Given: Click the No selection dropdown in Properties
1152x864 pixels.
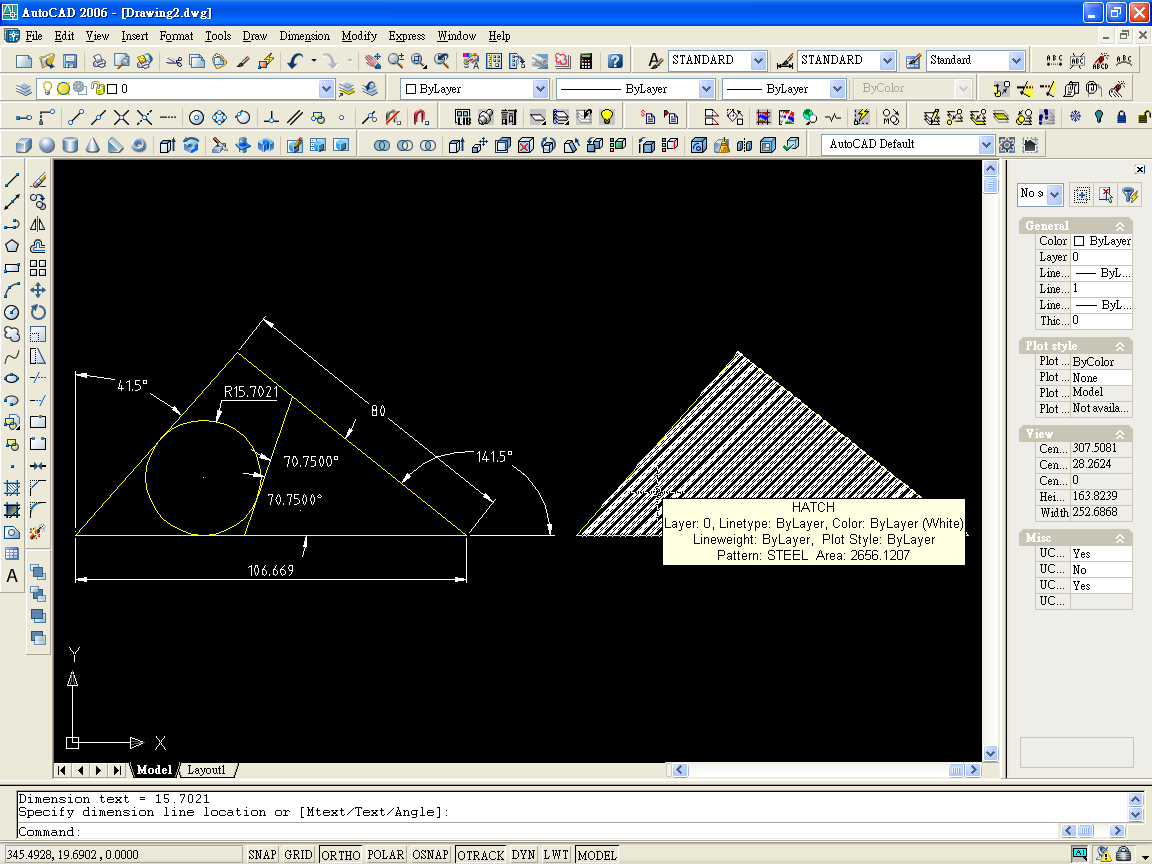Looking at the screenshot, I should tap(1040, 194).
